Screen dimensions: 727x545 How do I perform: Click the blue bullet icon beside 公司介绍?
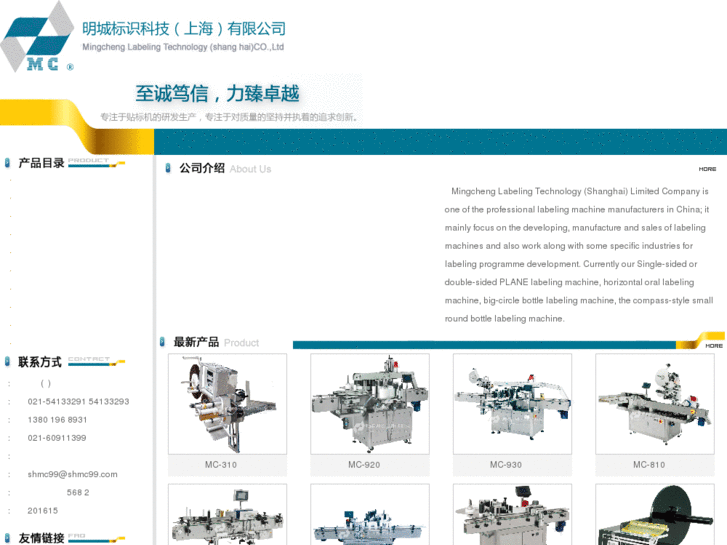(x=168, y=168)
